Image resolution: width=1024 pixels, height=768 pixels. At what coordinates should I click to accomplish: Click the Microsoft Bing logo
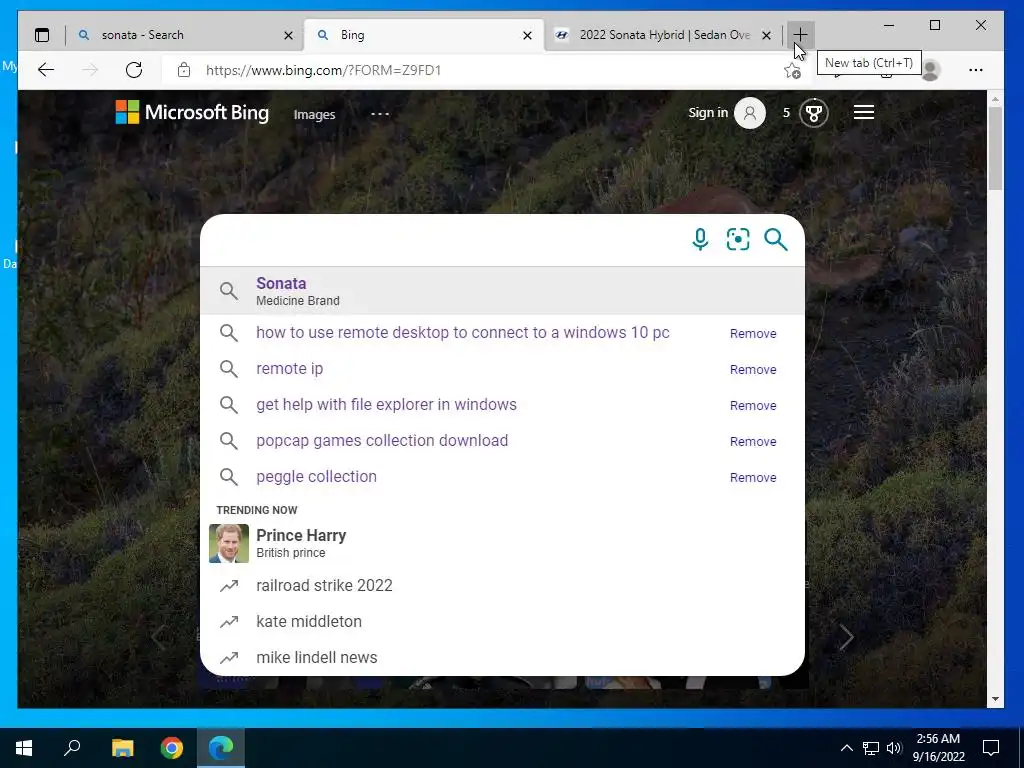pyautogui.click(x=192, y=112)
